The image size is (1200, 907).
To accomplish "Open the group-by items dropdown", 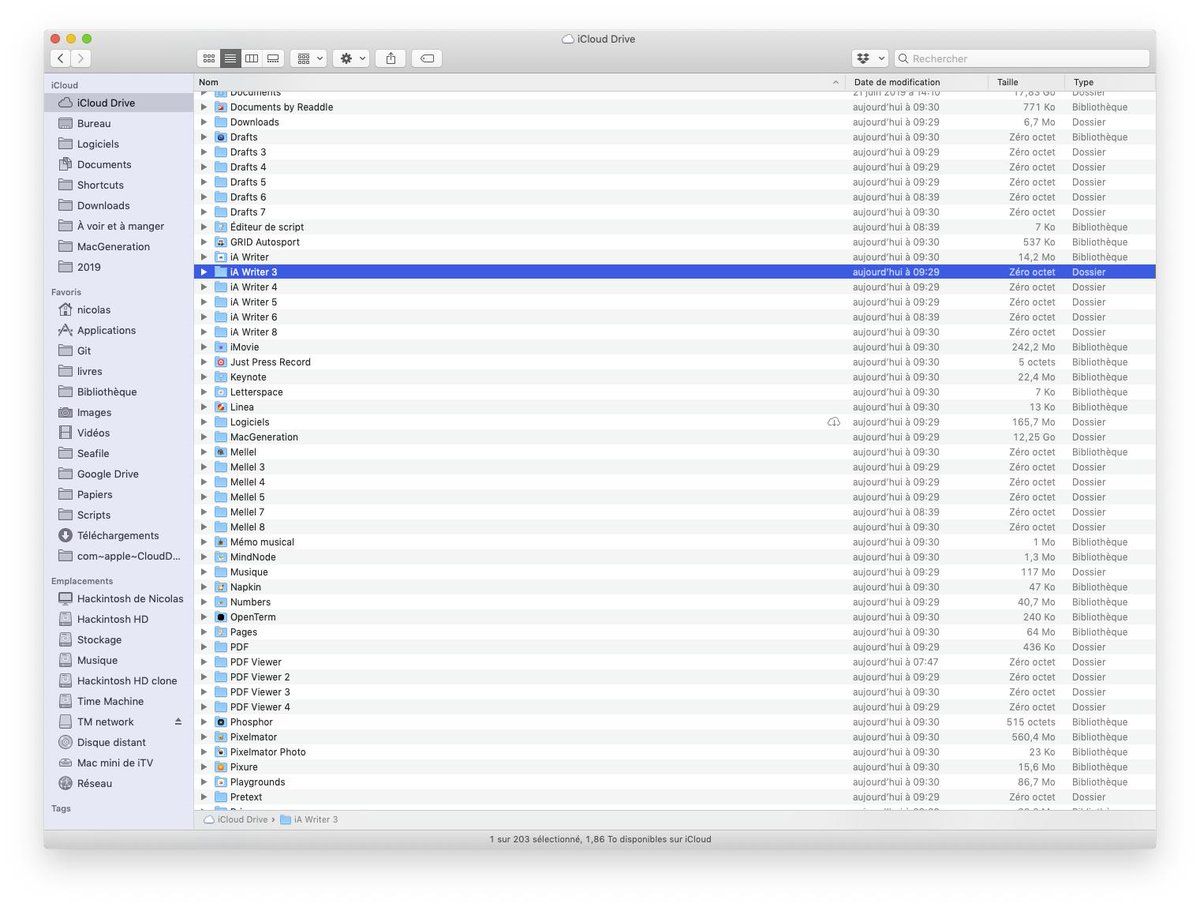I will [x=309, y=59].
